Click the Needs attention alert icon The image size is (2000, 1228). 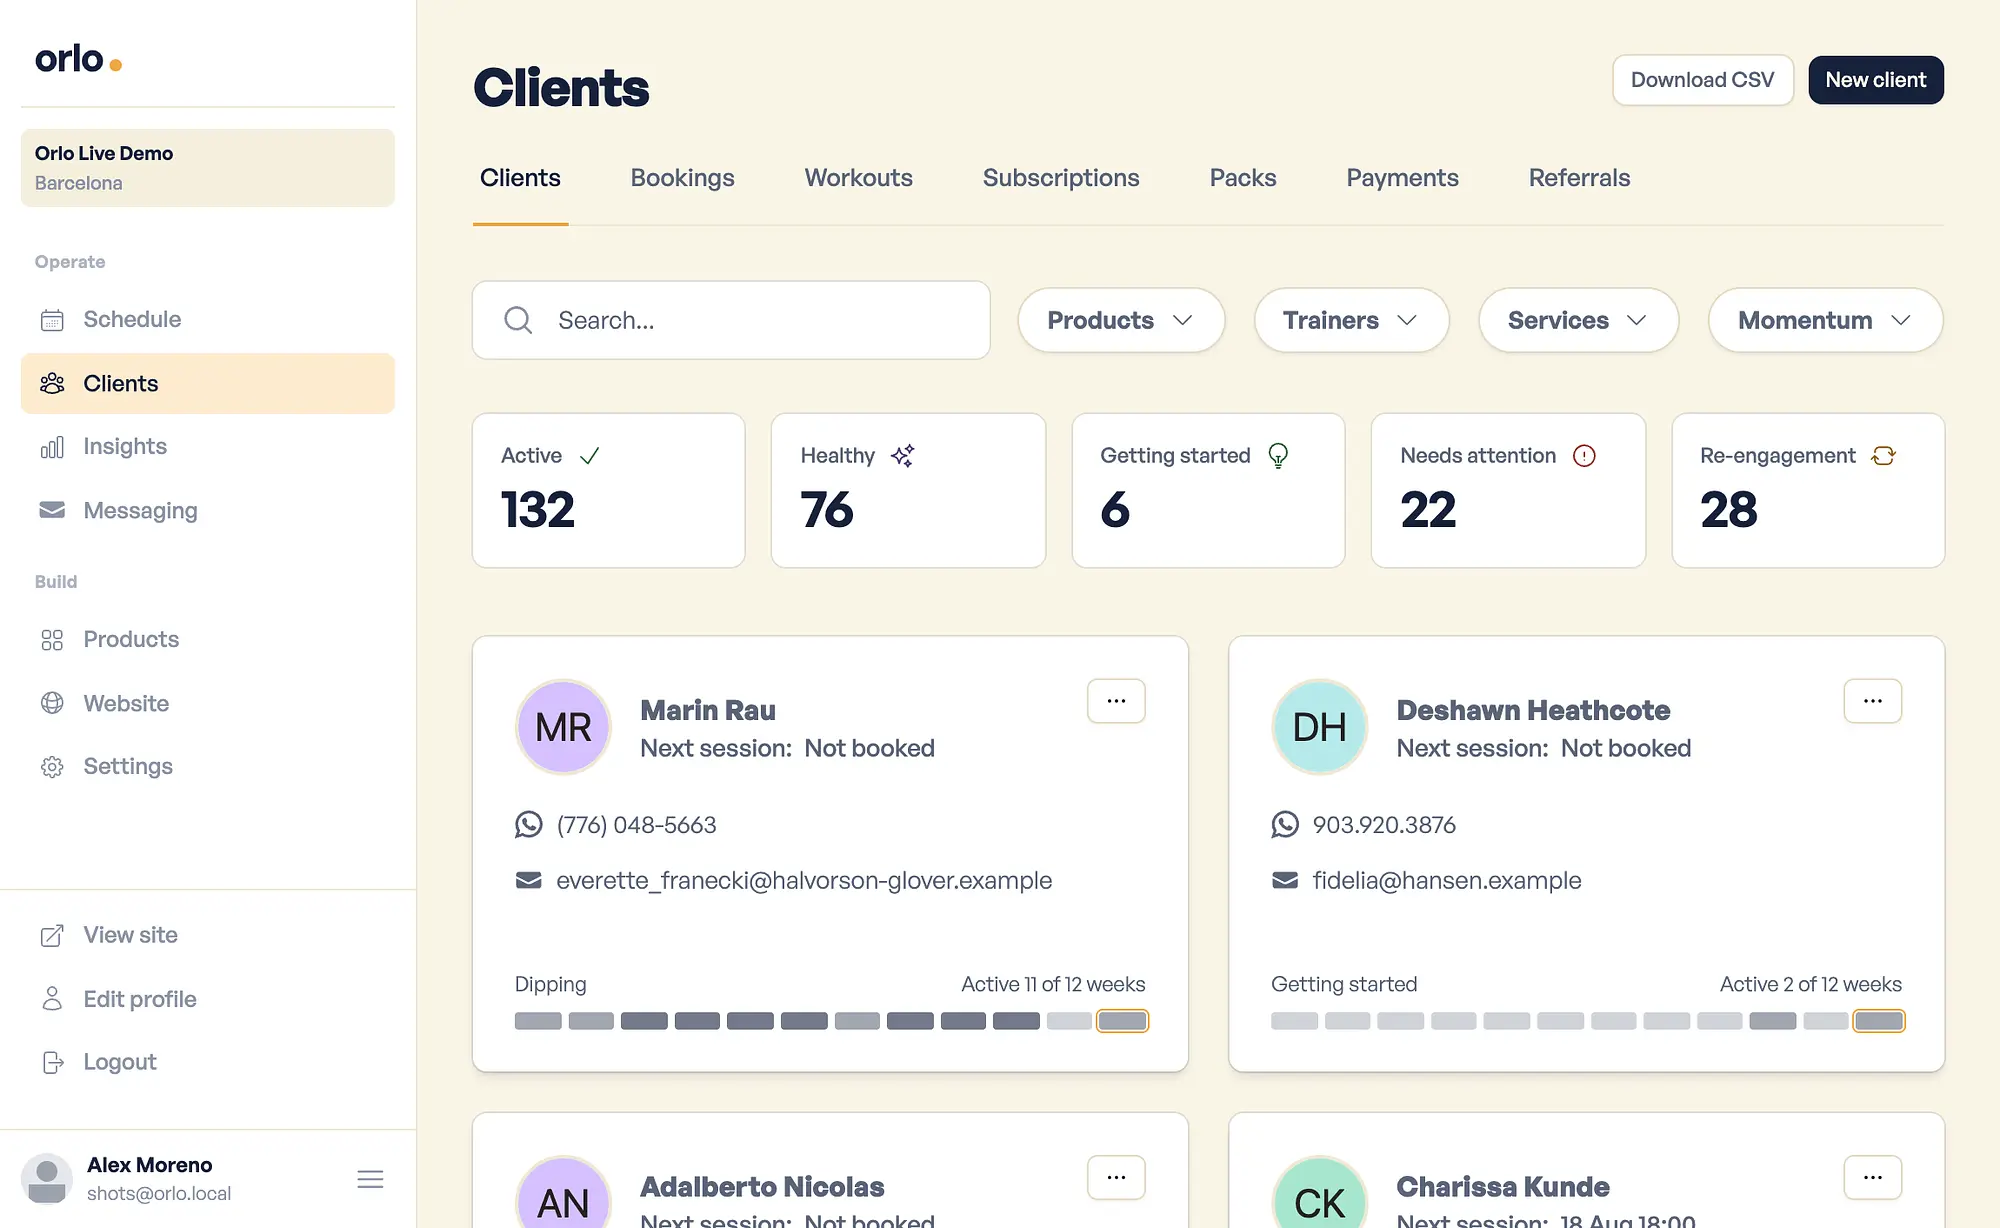[1584, 456]
